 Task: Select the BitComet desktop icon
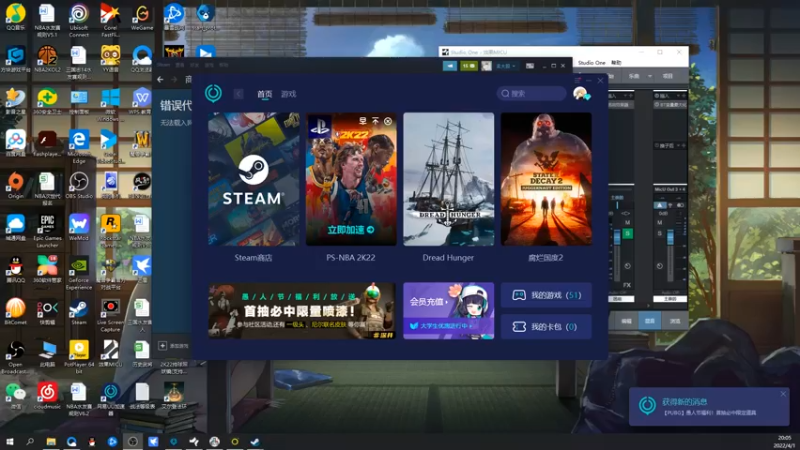click(x=16, y=312)
